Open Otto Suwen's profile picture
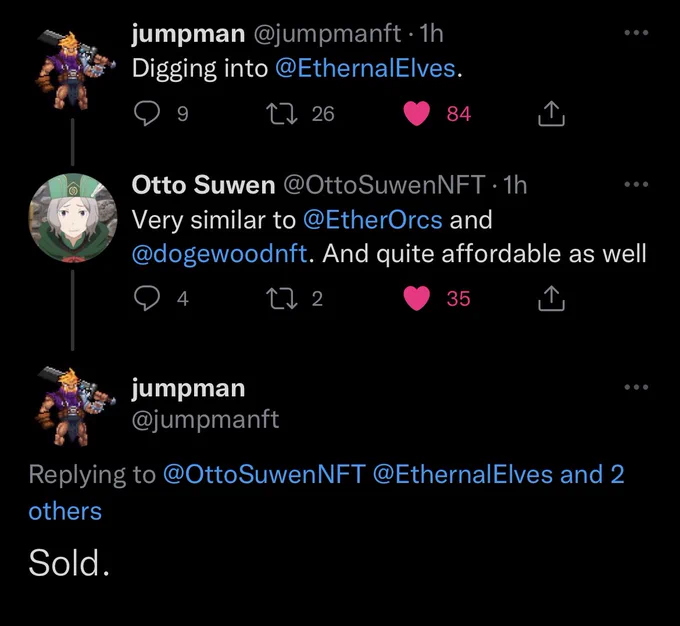680x626 pixels. coord(73,218)
